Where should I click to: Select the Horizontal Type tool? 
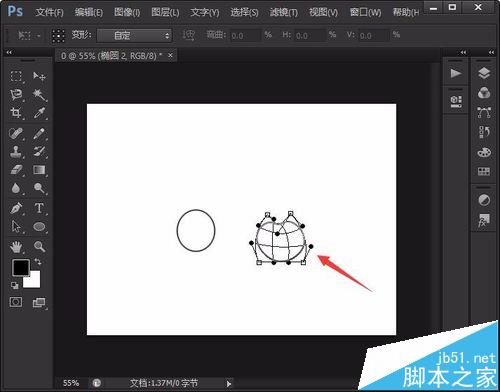(x=39, y=208)
